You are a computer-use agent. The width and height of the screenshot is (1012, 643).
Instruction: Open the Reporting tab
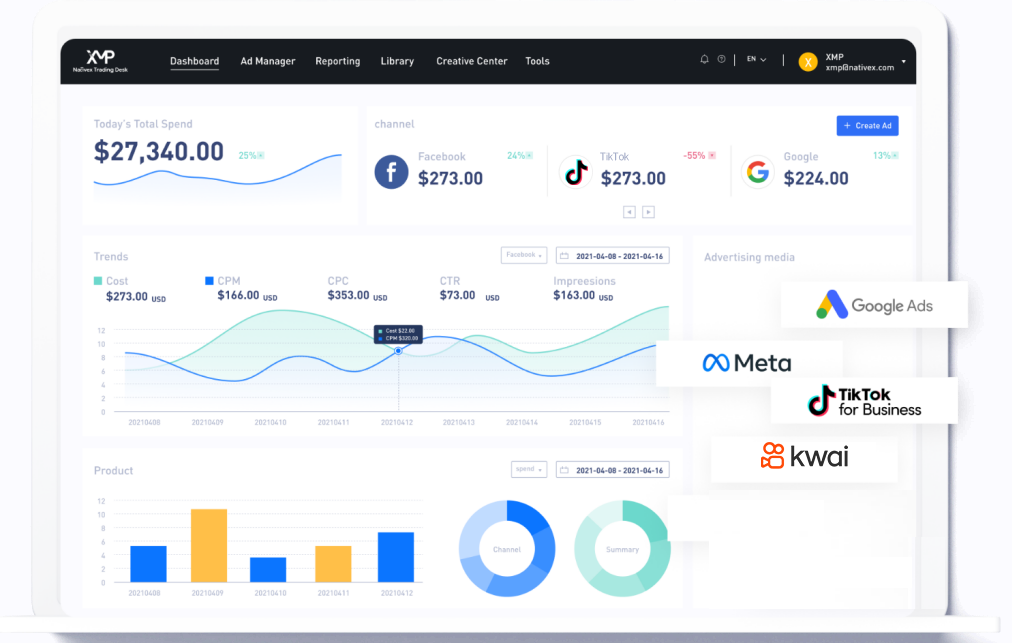(x=338, y=61)
